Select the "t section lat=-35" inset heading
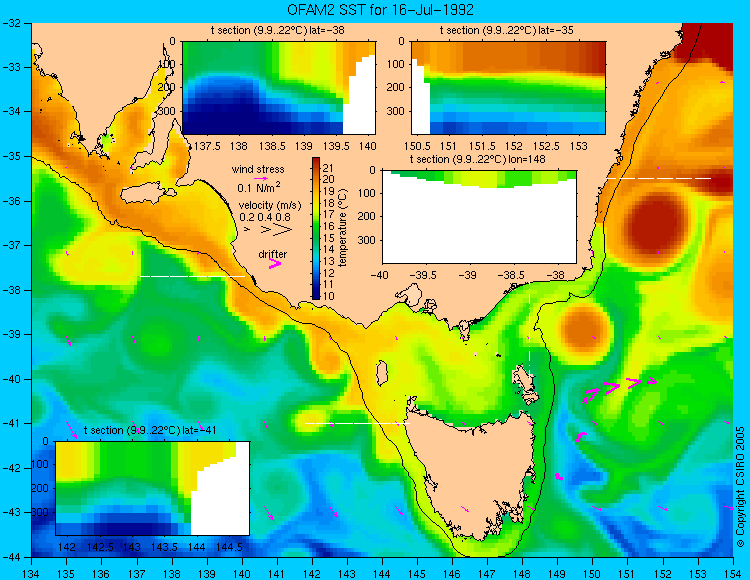The width and height of the screenshot is (750, 580). (x=507, y=30)
